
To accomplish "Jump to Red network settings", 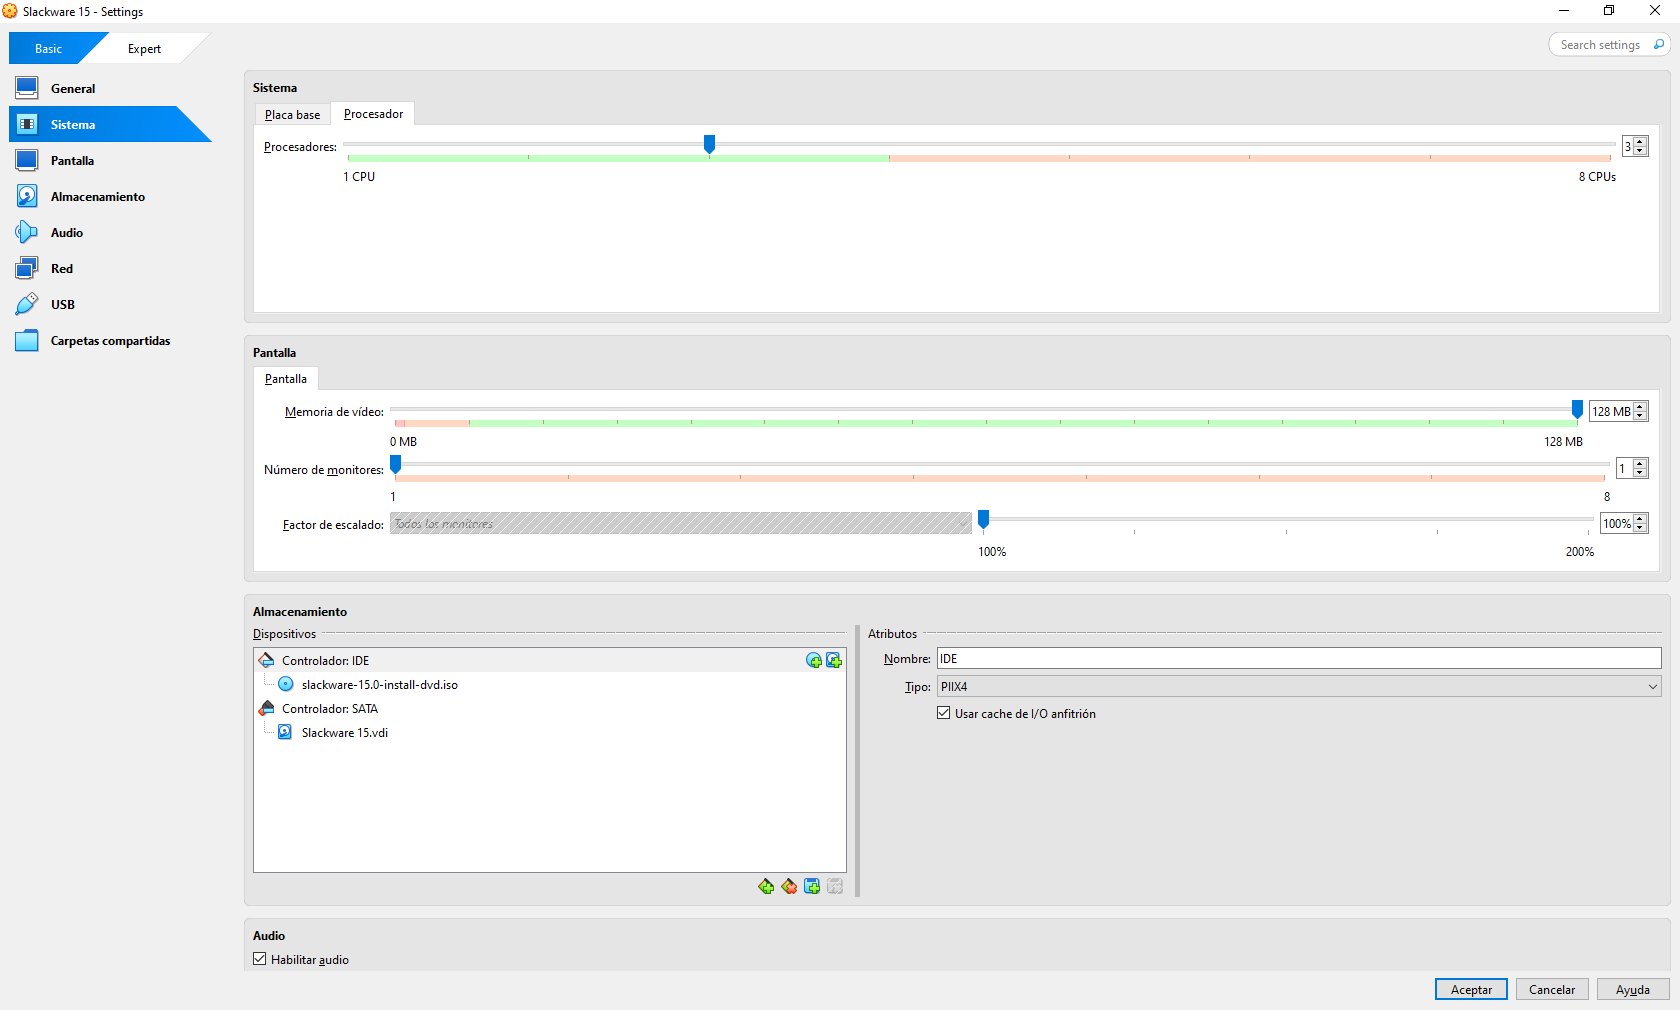I will tap(110, 268).
